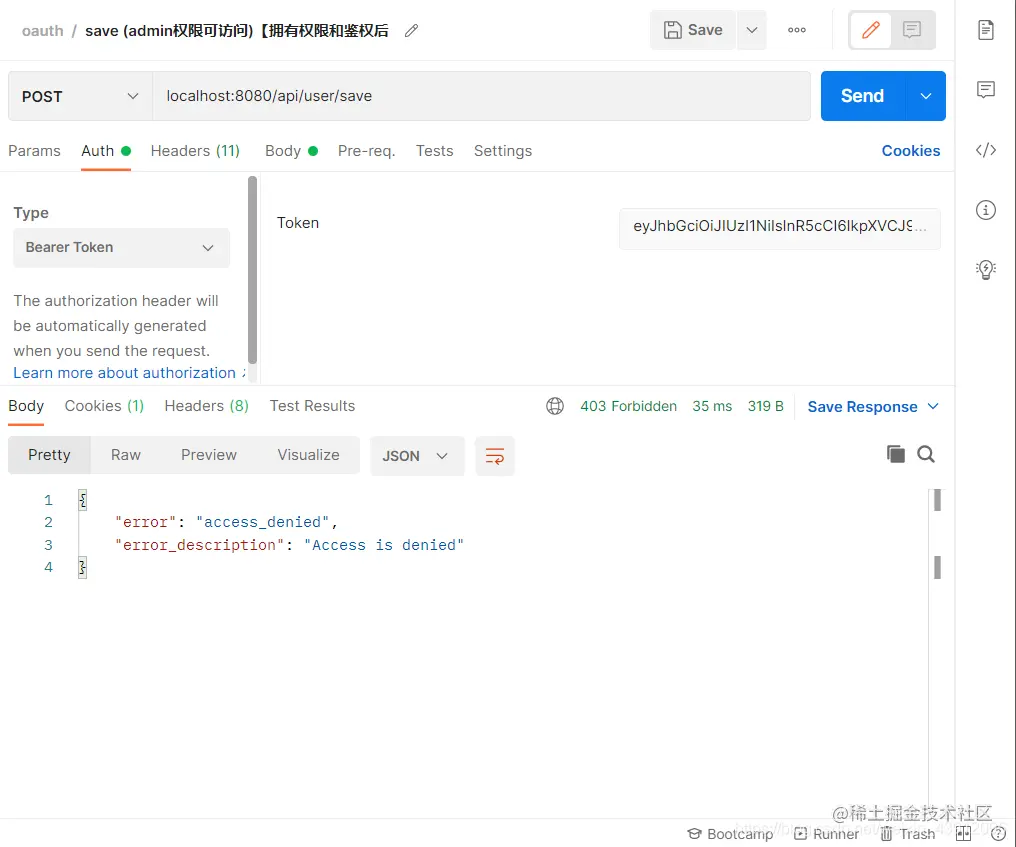
Task: Open Runner in the status bar
Action: (826, 834)
